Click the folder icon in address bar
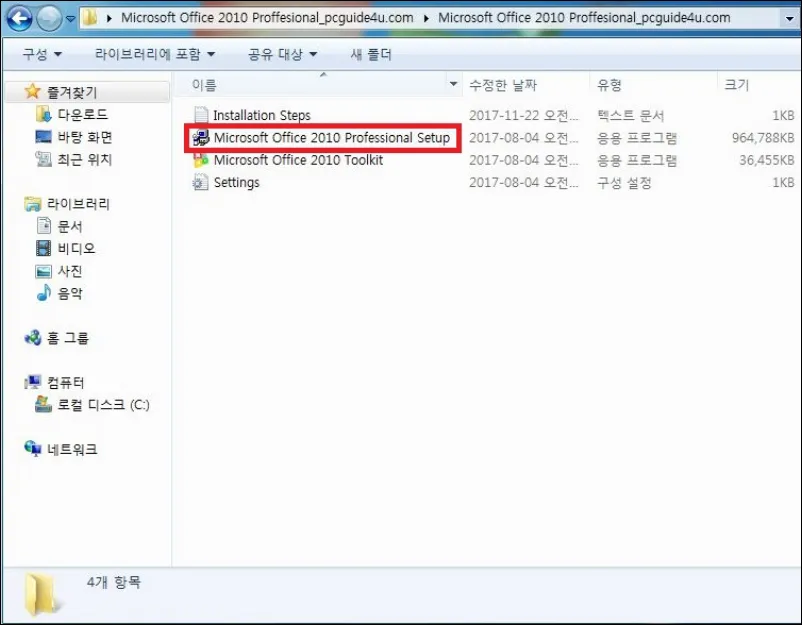Viewport: 802px width, 625px height. pos(90,18)
